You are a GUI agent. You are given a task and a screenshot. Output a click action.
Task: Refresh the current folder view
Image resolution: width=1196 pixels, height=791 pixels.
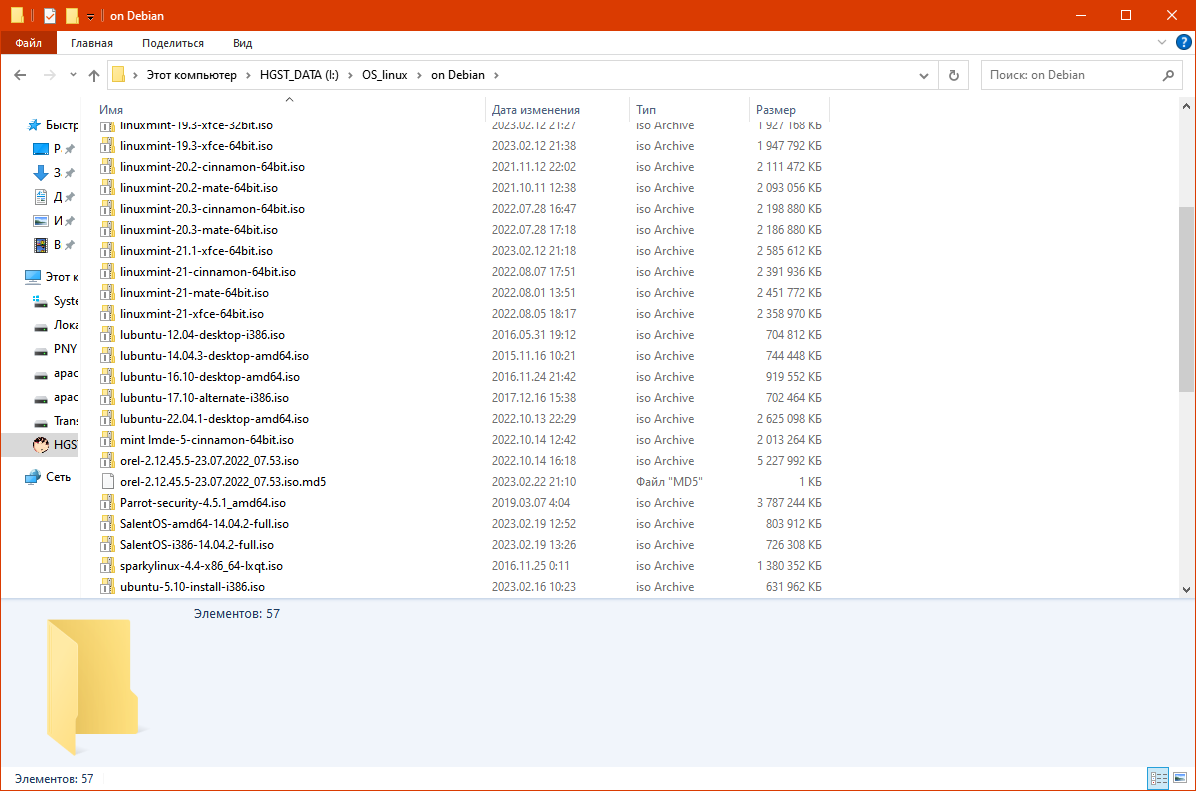[x=953, y=75]
